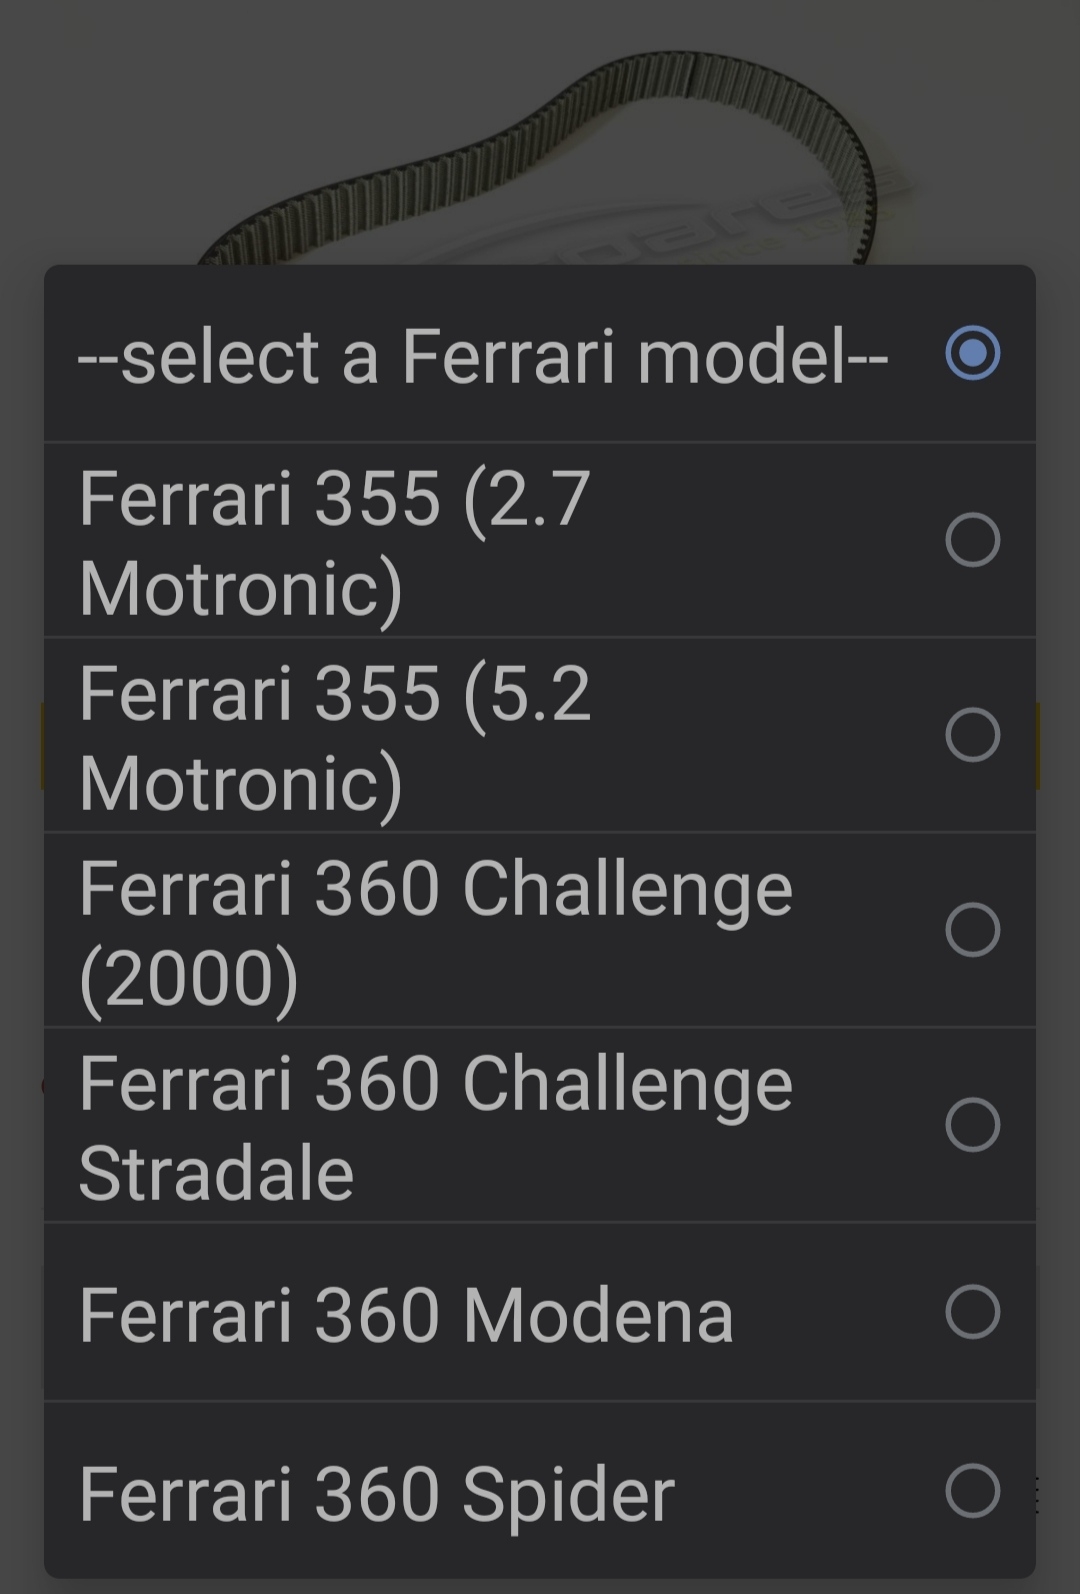Tap the yellow bar edge left of dialog
The width and height of the screenshot is (1080, 1594).
click(x=41, y=746)
